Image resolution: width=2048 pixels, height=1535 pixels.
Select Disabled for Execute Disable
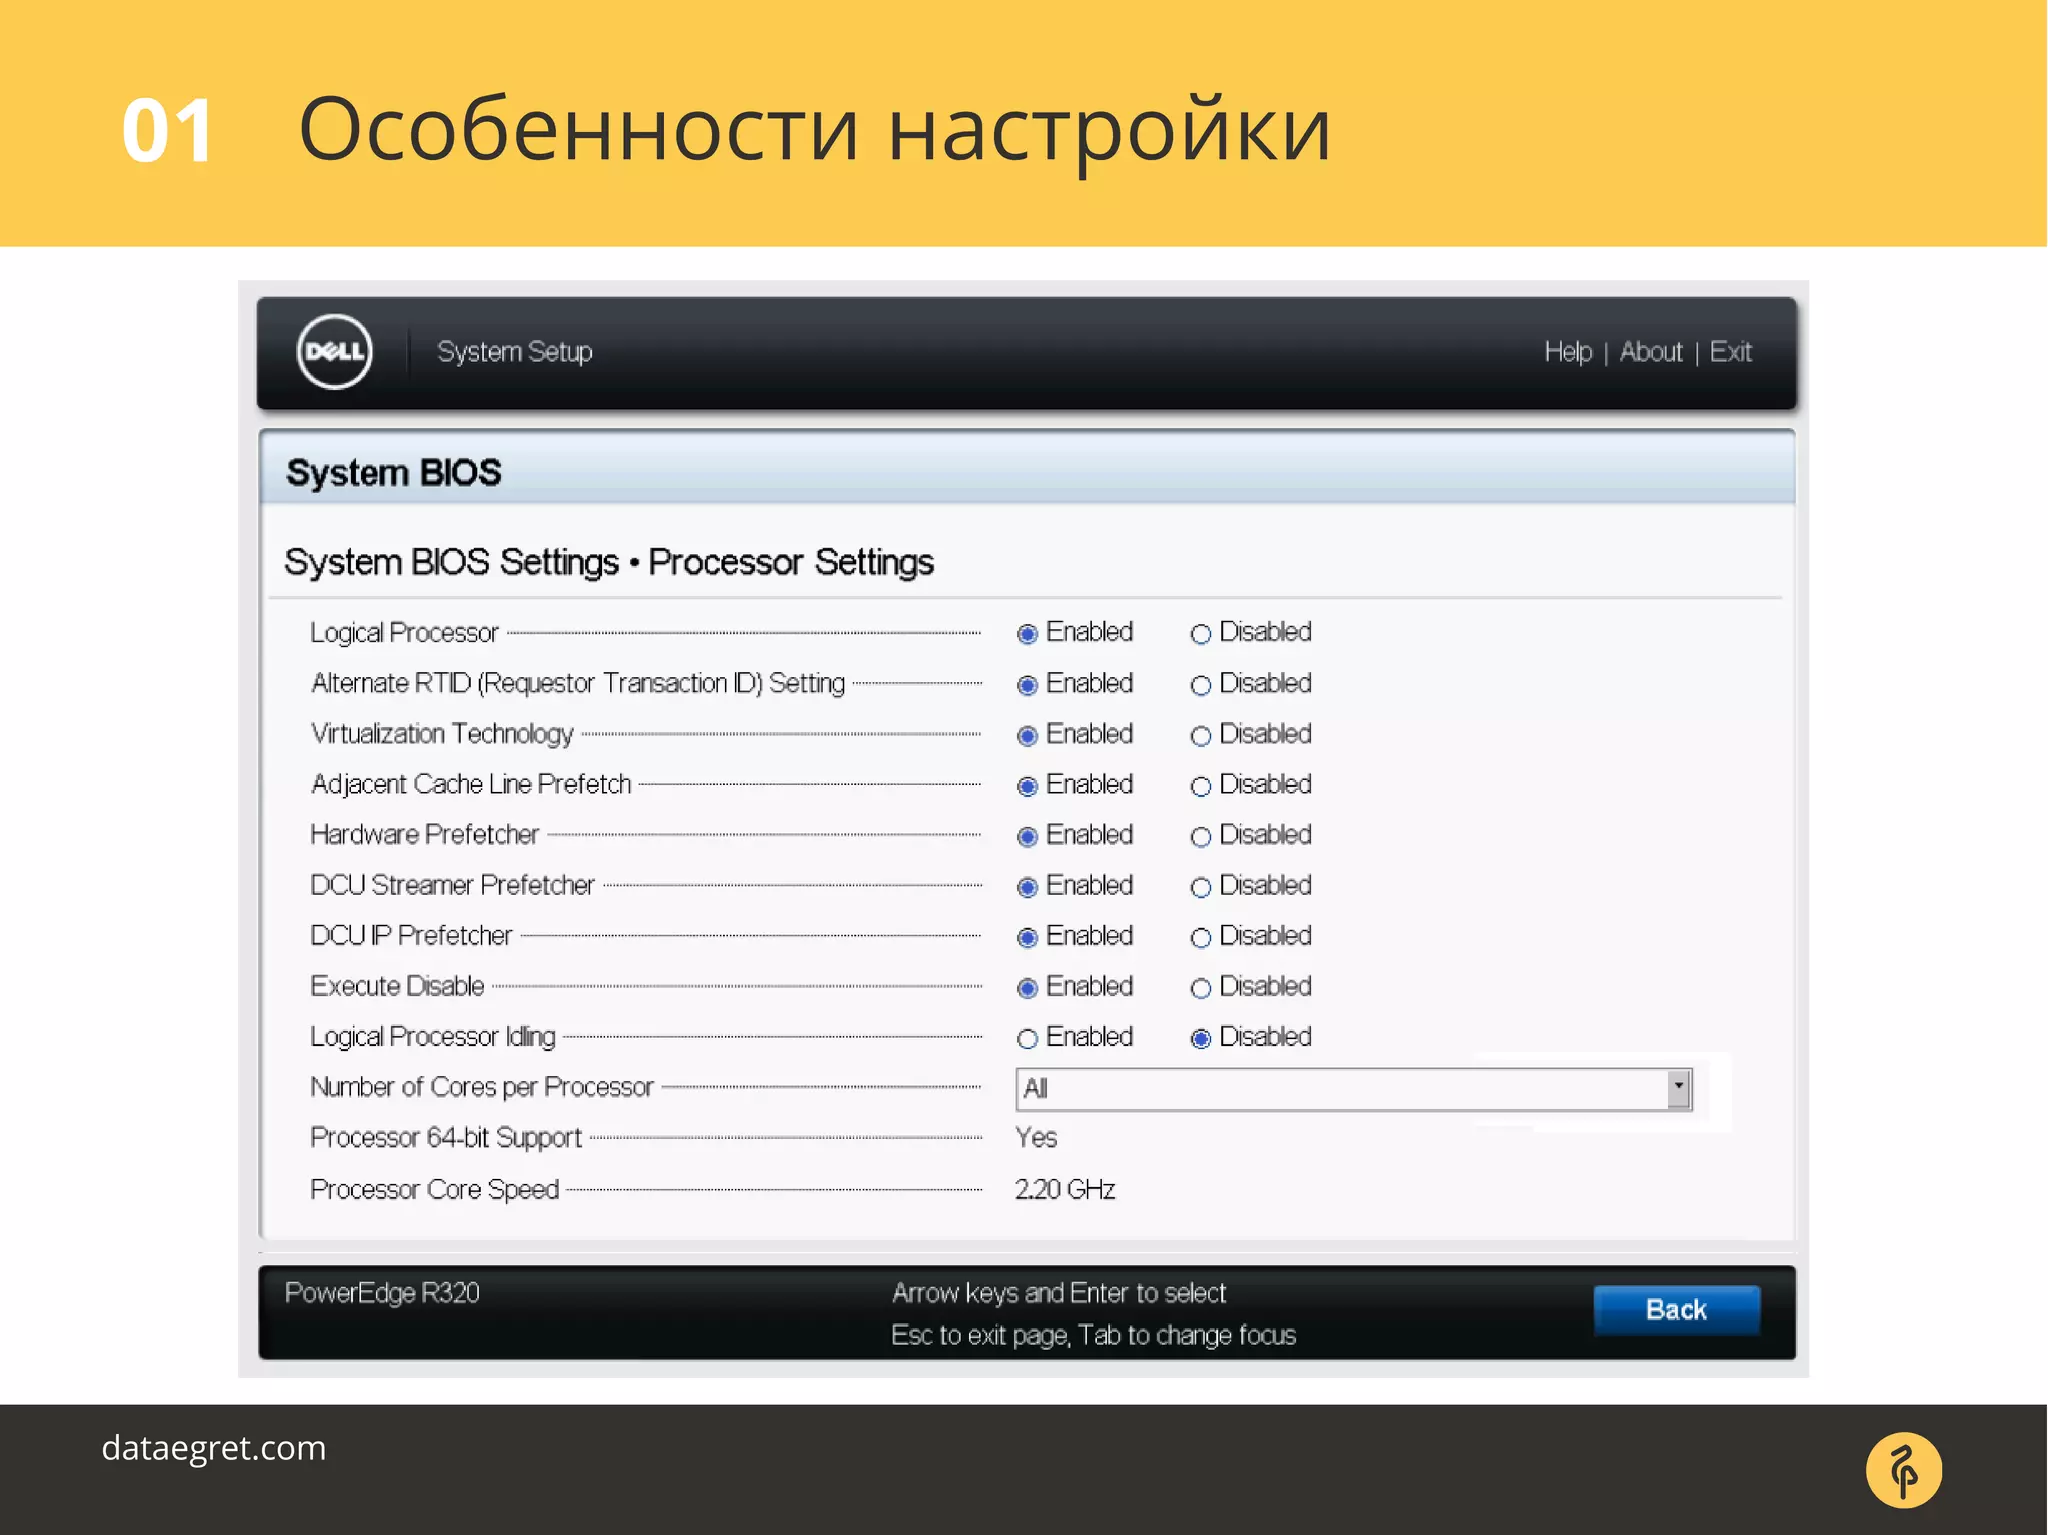tap(1201, 988)
